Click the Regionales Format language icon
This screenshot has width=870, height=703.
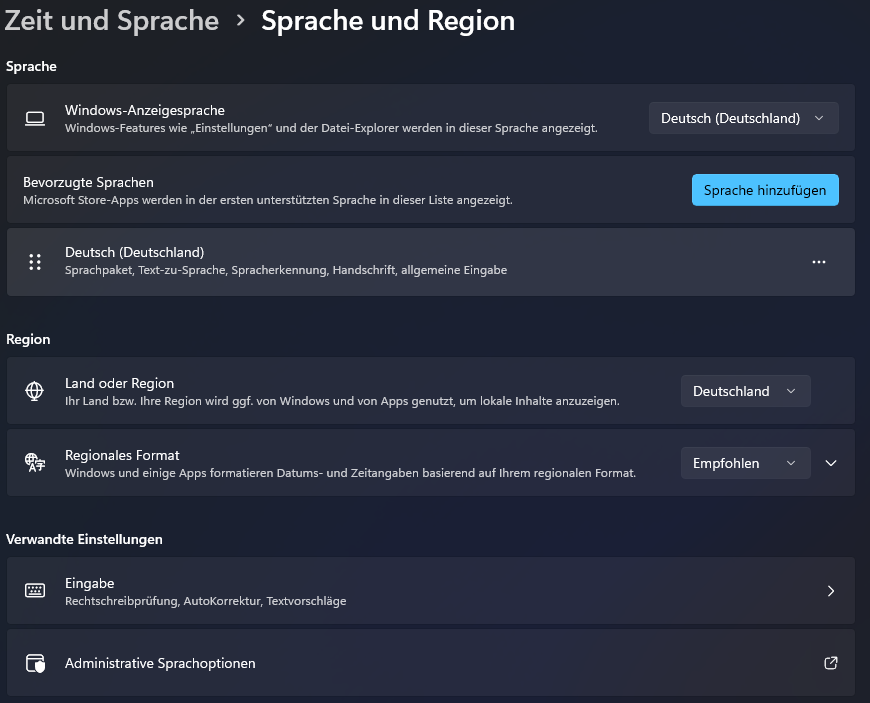[35, 463]
